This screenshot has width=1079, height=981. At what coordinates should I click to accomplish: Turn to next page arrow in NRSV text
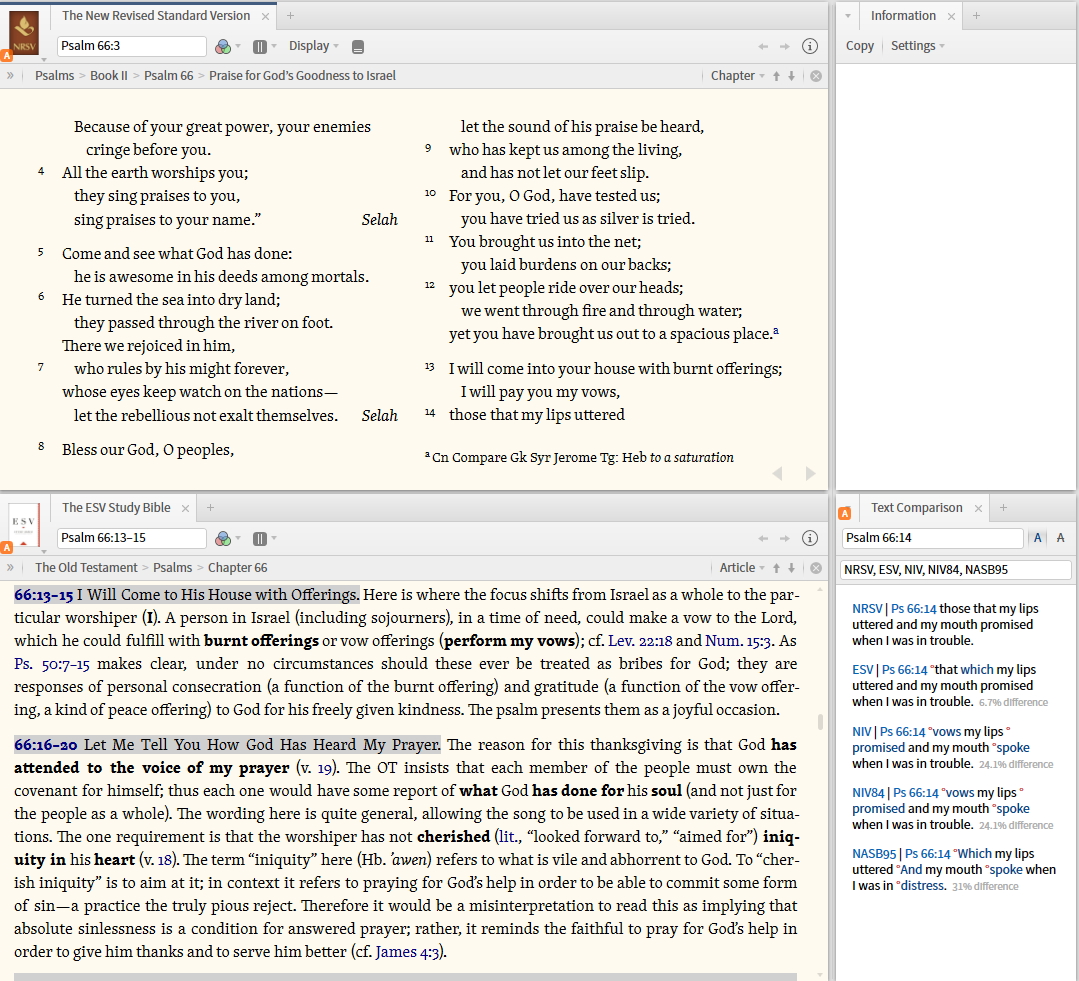811,473
